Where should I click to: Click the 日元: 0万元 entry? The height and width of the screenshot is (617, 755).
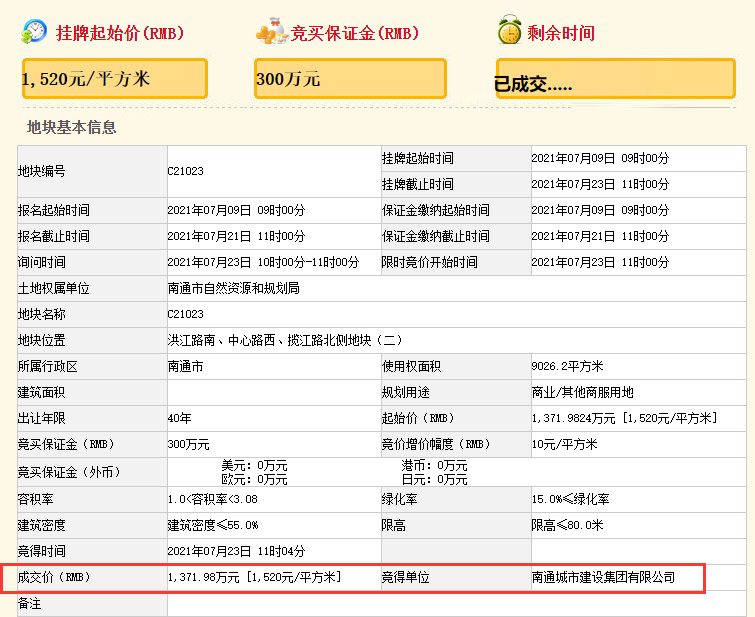[x=434, y=479]
